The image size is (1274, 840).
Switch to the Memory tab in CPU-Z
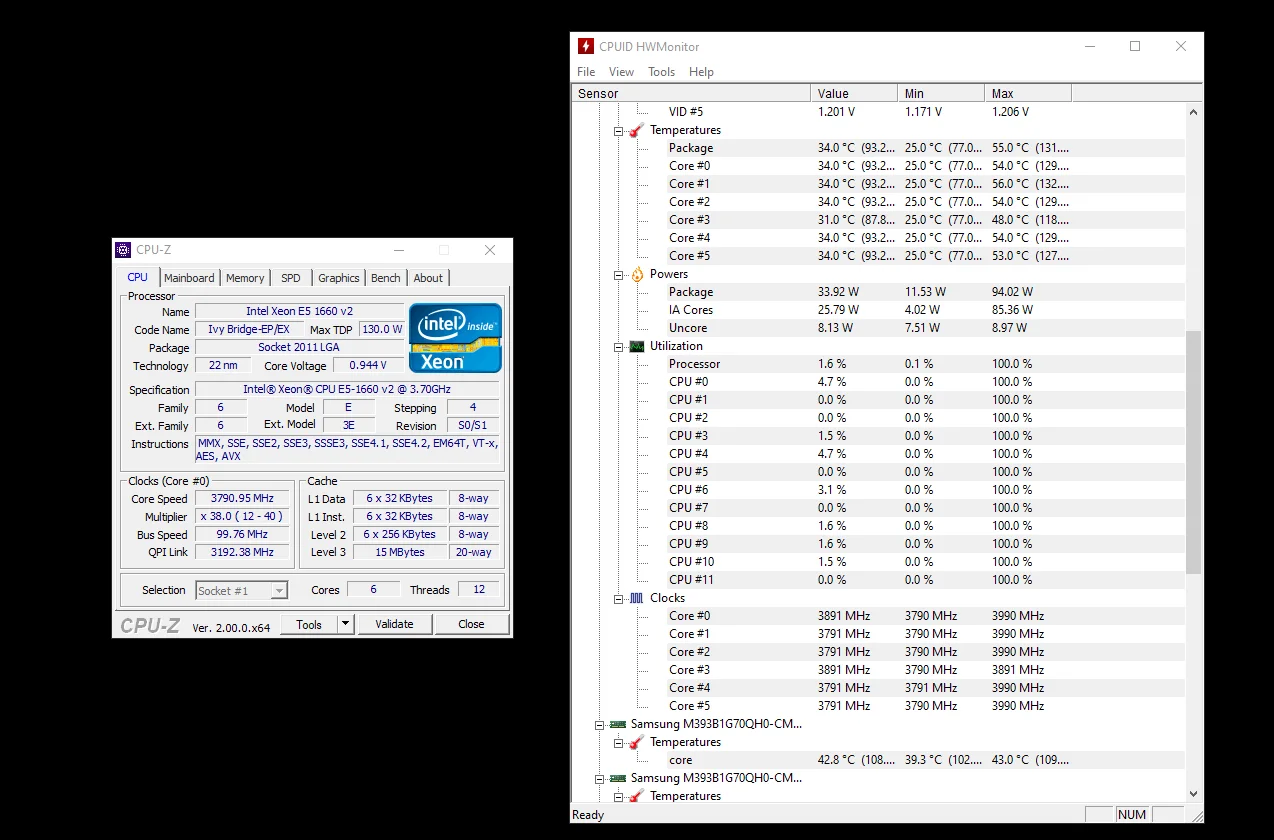(245, 278)
